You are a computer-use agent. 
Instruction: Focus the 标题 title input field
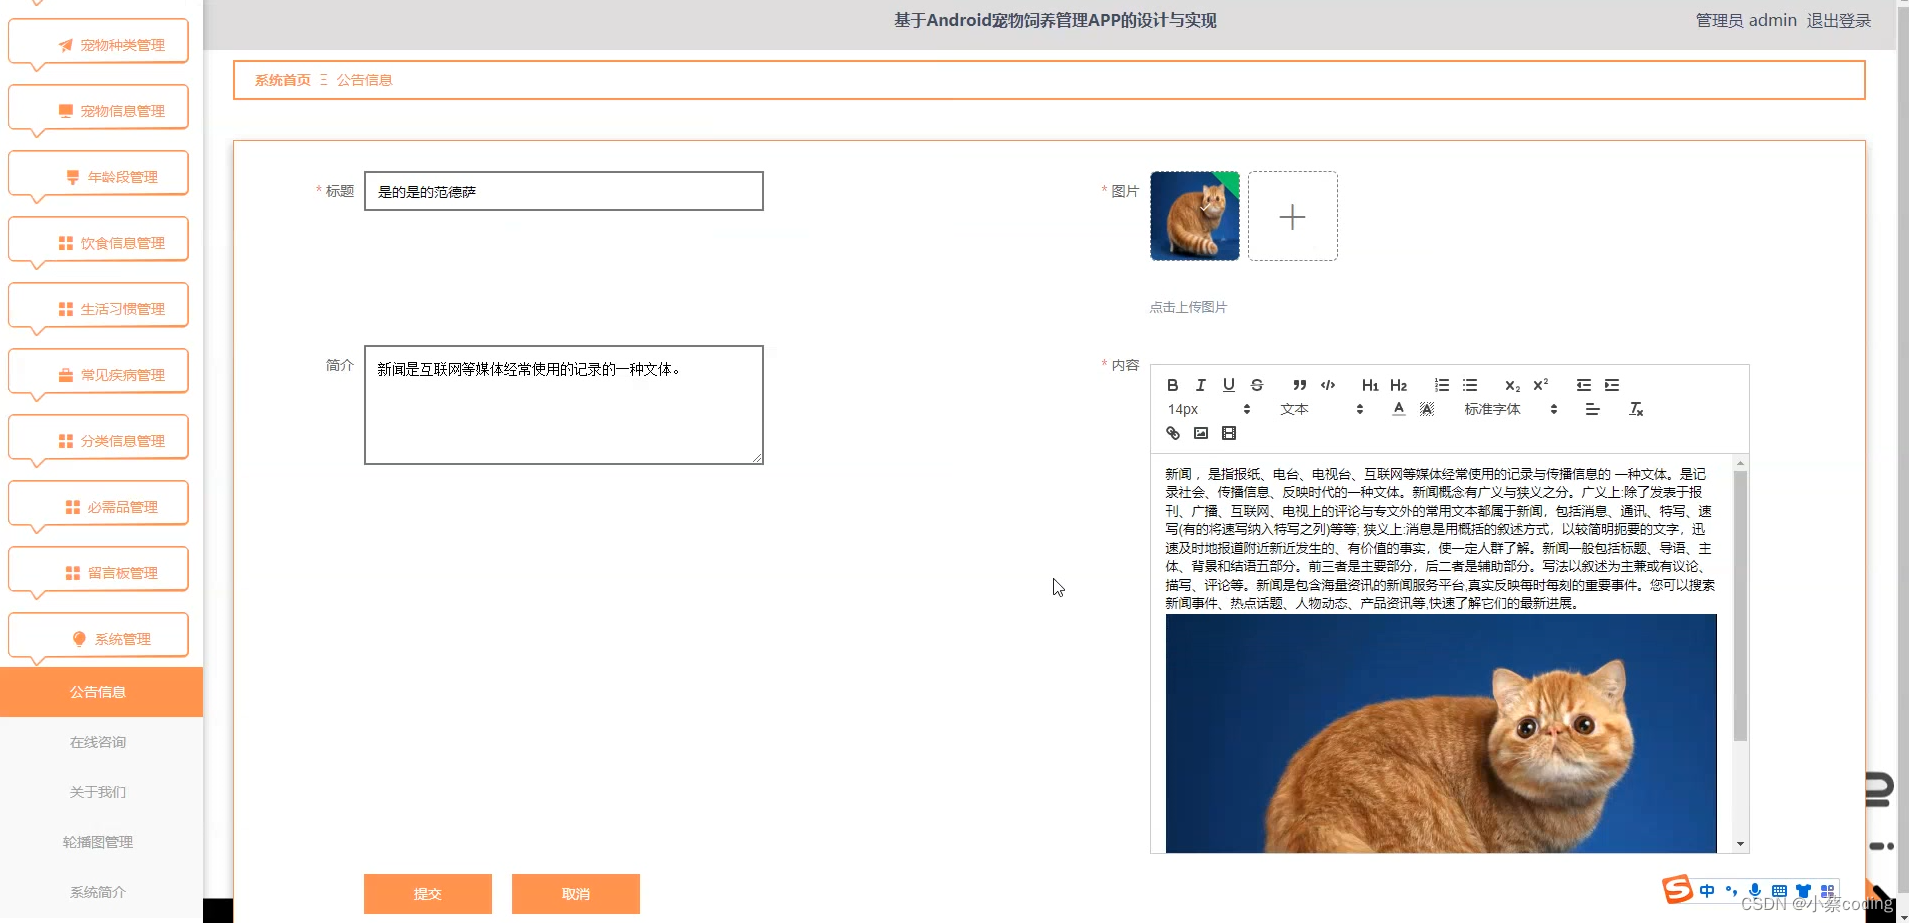[x=564, y=191]
